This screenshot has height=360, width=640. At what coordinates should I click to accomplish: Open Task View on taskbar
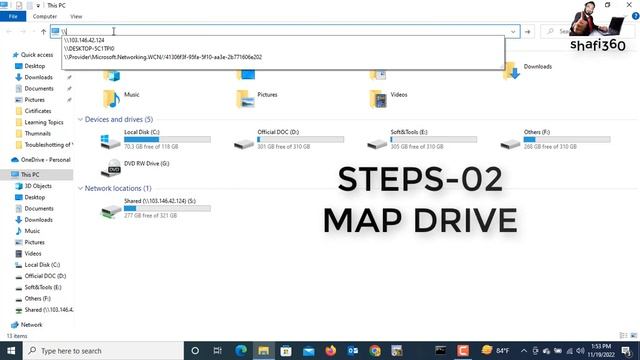[218, 351]
